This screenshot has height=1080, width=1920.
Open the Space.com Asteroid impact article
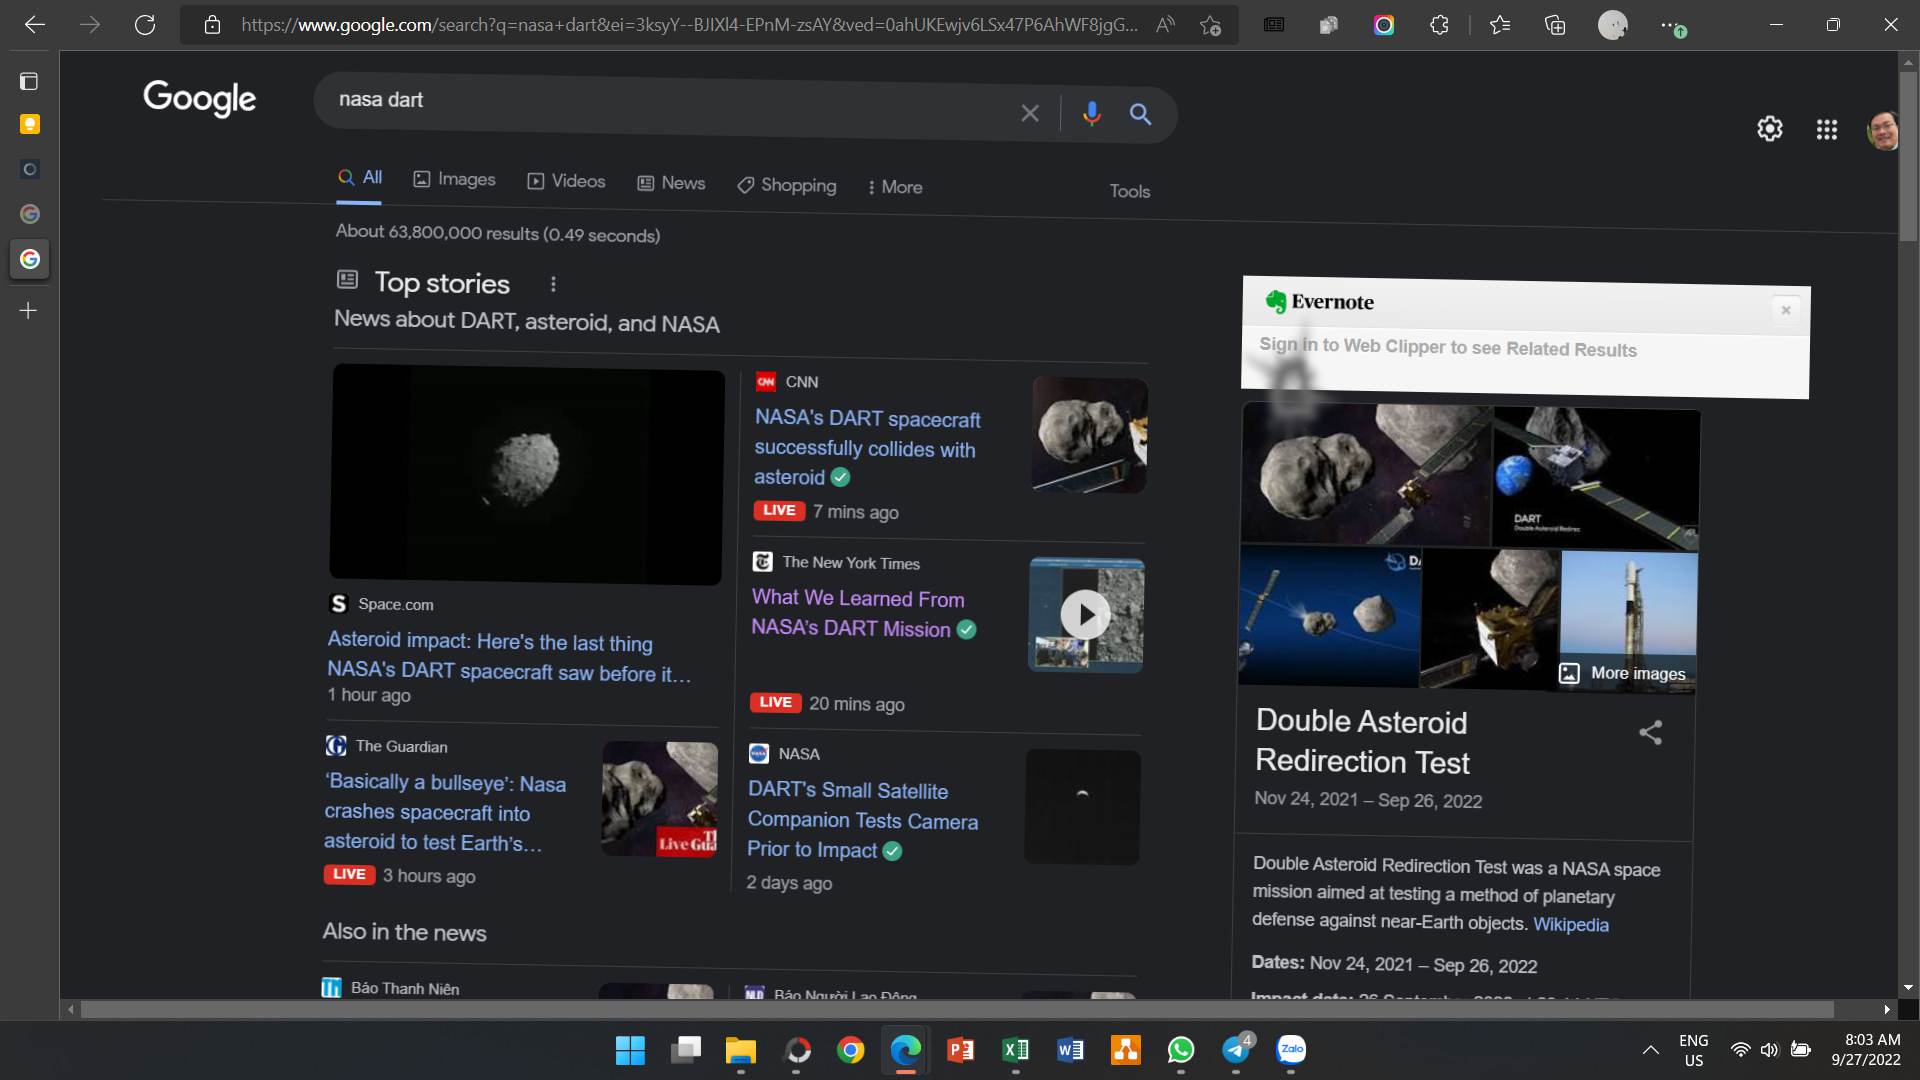[x=509, y=656]
